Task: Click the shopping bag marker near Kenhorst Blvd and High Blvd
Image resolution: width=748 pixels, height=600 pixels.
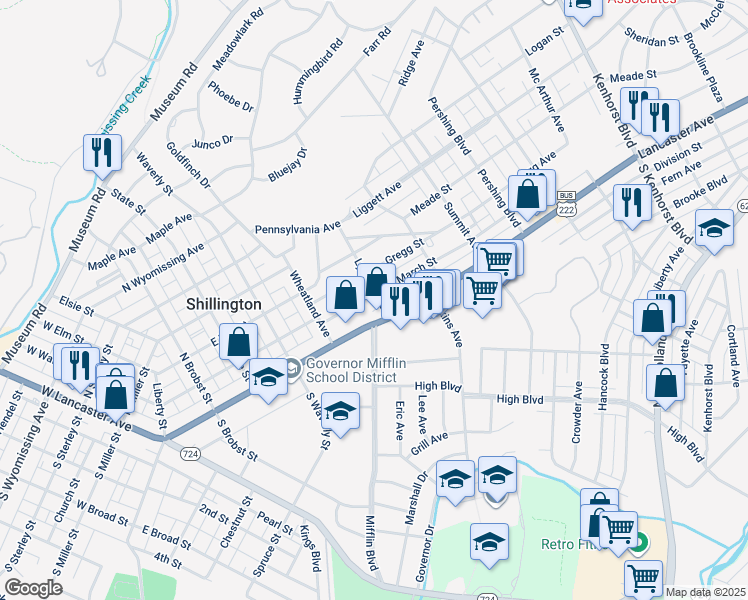Action: [665, 383]
